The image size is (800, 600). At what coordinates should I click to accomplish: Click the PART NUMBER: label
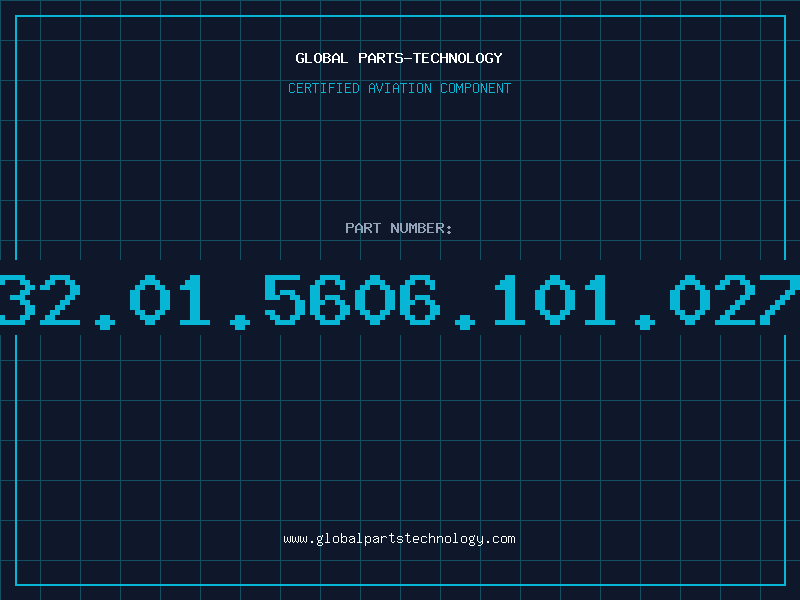(399, 228)
